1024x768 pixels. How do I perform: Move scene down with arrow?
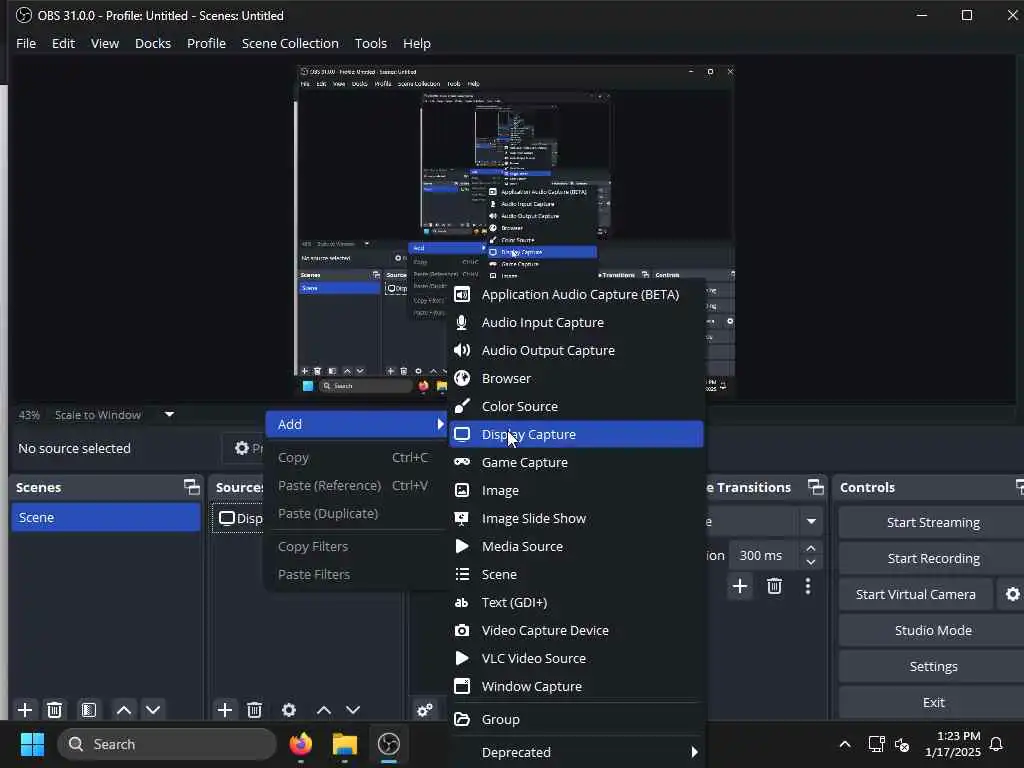153,710
